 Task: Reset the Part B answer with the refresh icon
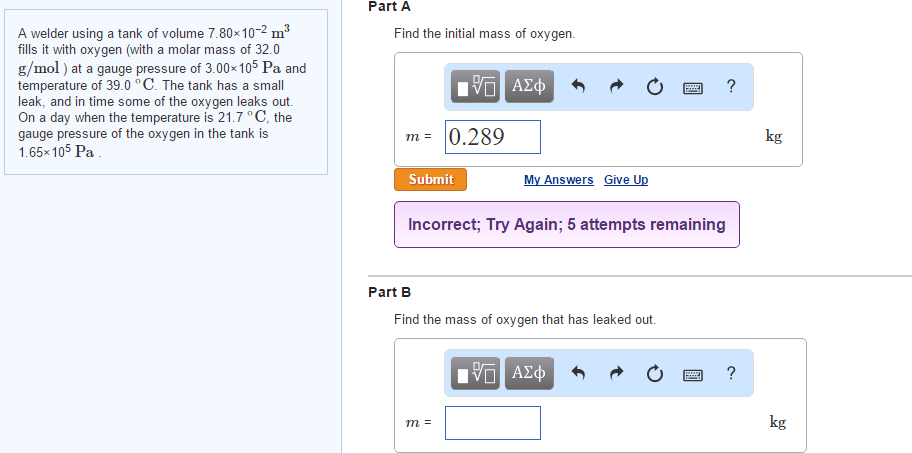[654, 373]
